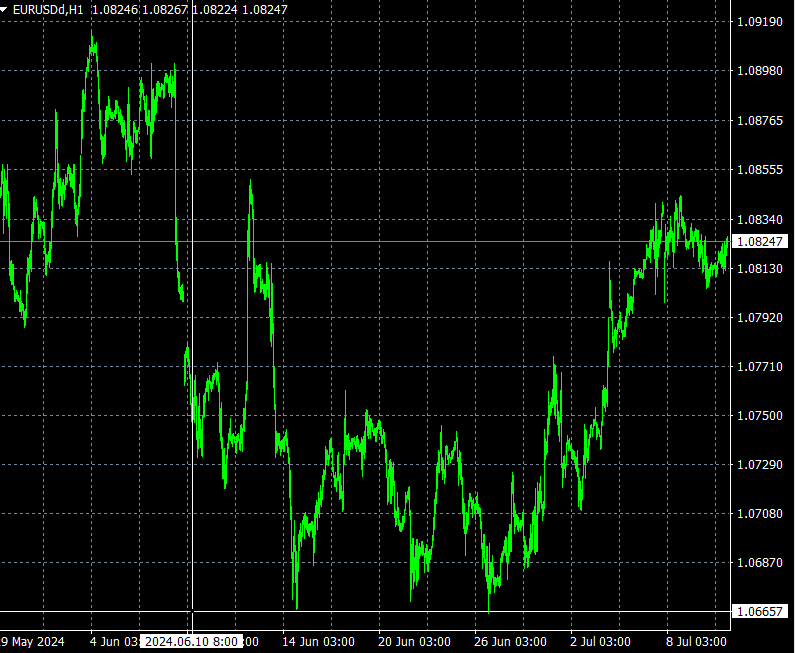Click the 14 Jun 03:00 time label
Viewport: 795px width, 653px height.
[x=317, y=641]
